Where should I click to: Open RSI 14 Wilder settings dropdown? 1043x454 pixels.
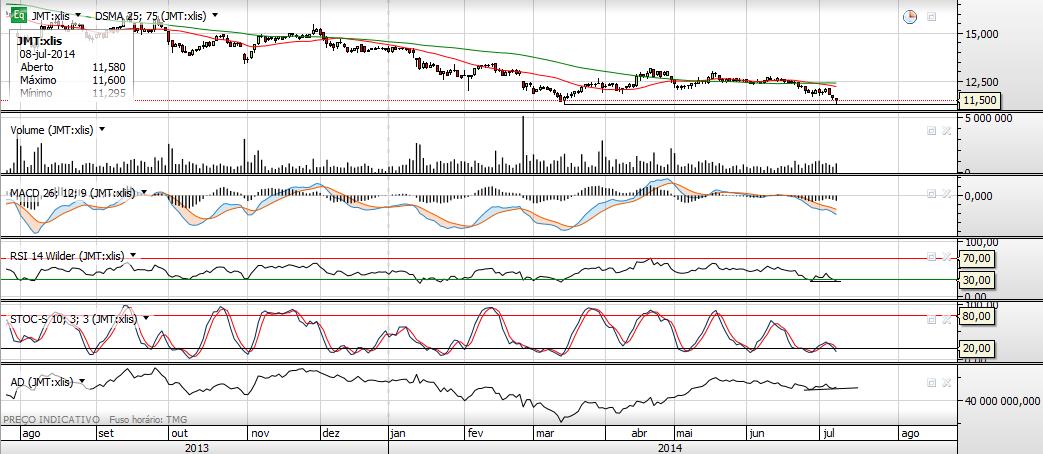click(133, 256)
